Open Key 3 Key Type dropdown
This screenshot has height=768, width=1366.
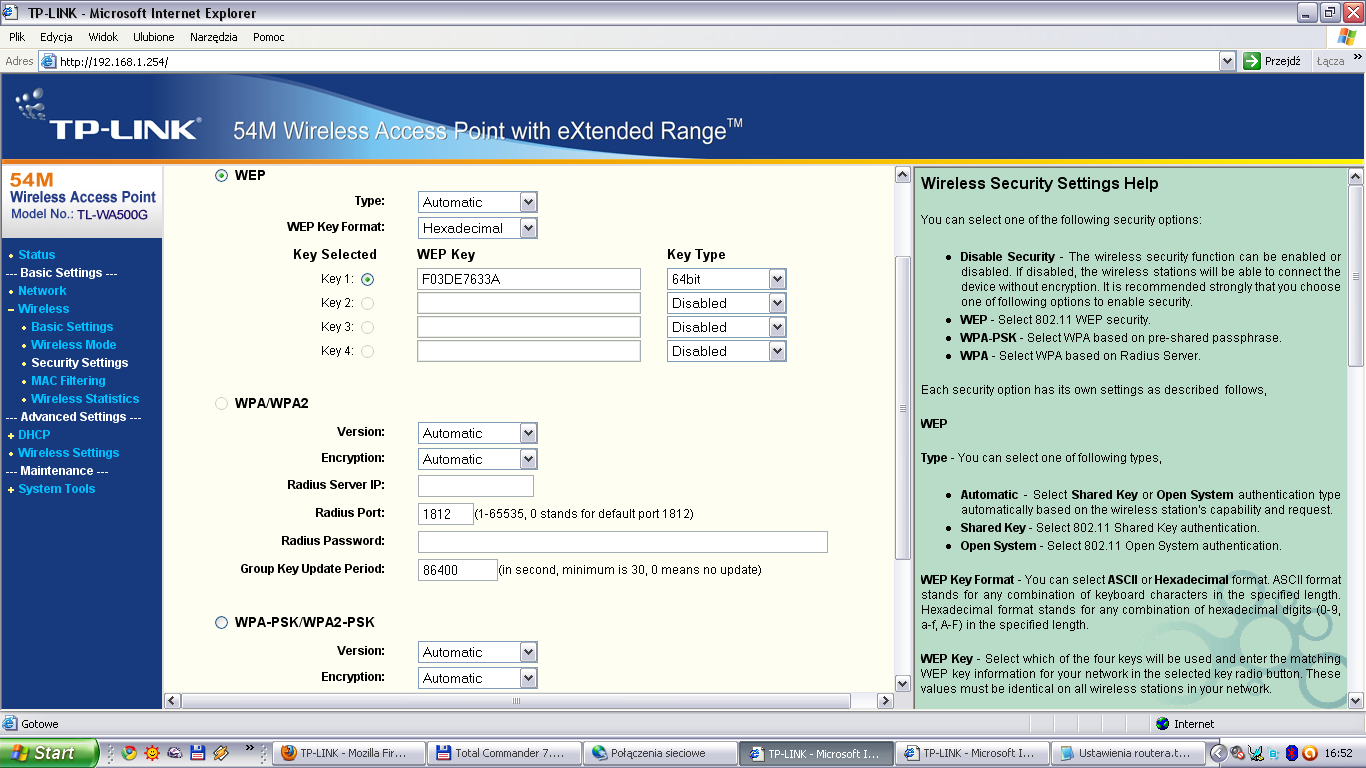pos(727,327)
